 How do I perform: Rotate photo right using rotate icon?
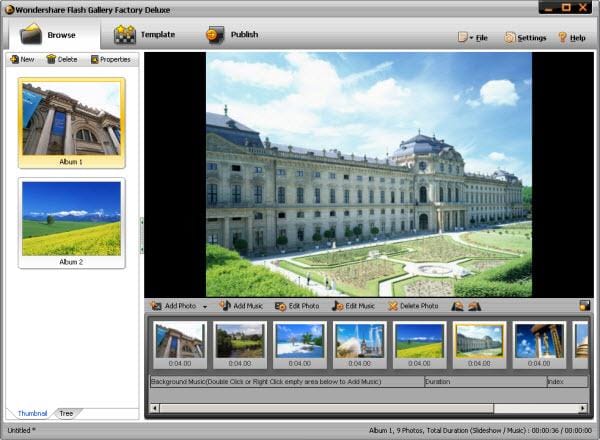[474, 306]
